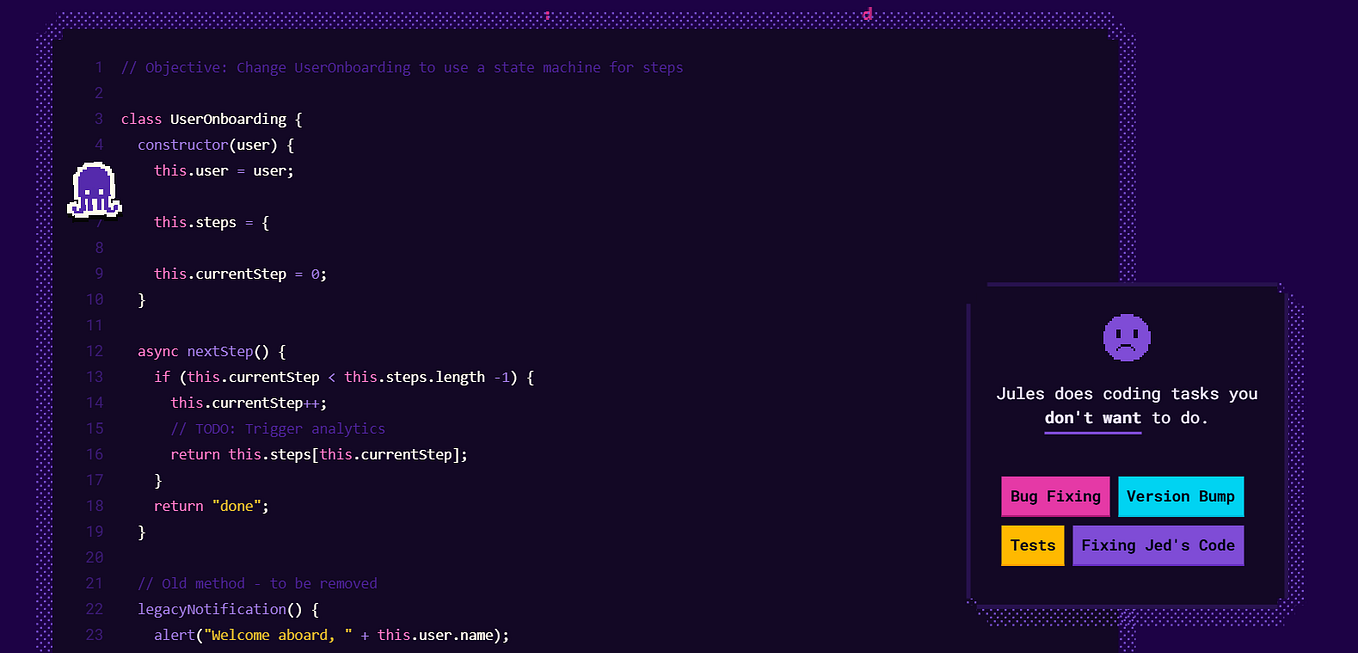Click the sad face emoji on the Jules card

pos(1127,338)
